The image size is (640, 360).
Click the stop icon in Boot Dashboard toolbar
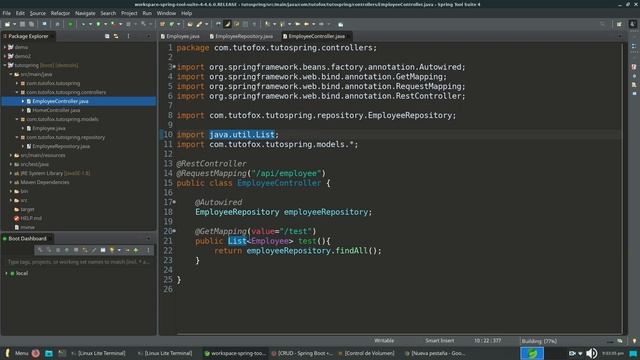[76, 250]
